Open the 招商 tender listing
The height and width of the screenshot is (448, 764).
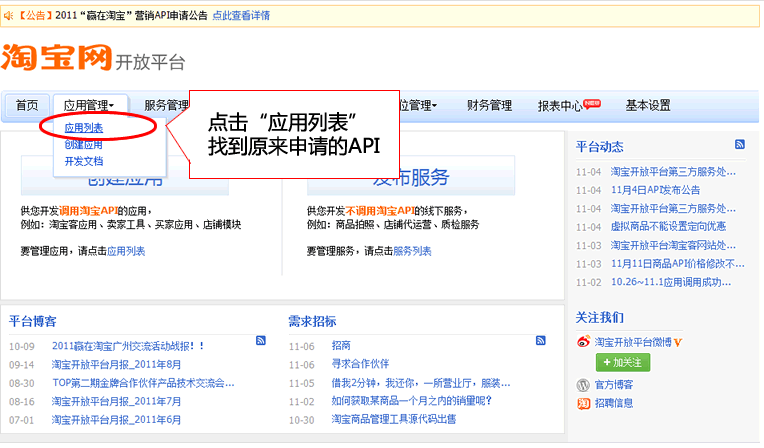(x=341, y=346)
